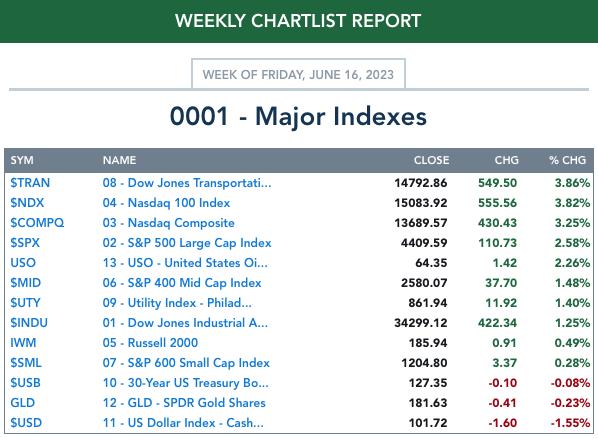The width and height of the screenshot is (598, 438).
Task: Open Dow Jones Transportation chart name link
Action: pos(187,183)
